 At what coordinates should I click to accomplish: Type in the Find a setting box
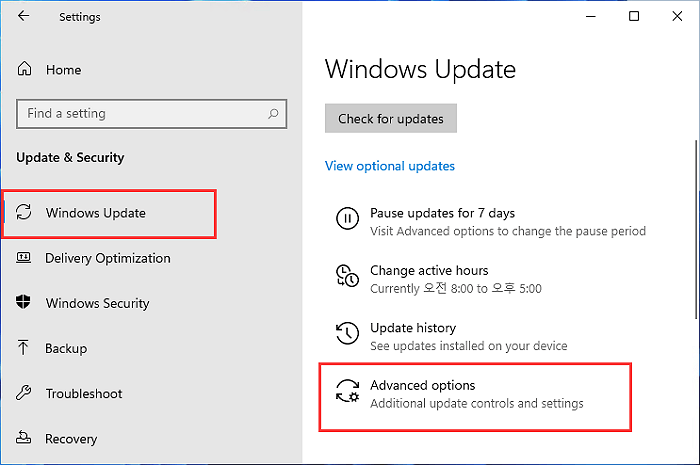coord(140,114)
